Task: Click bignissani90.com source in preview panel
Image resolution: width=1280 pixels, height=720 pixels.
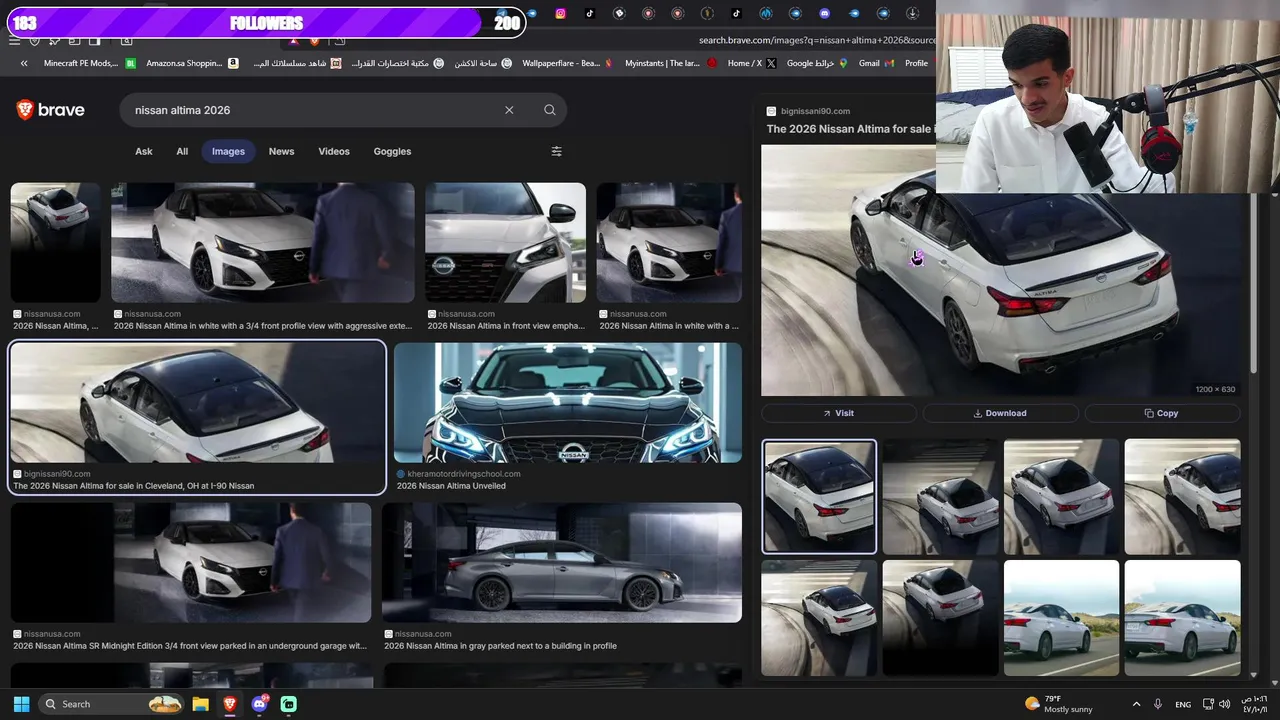Action: click(815, 111)
